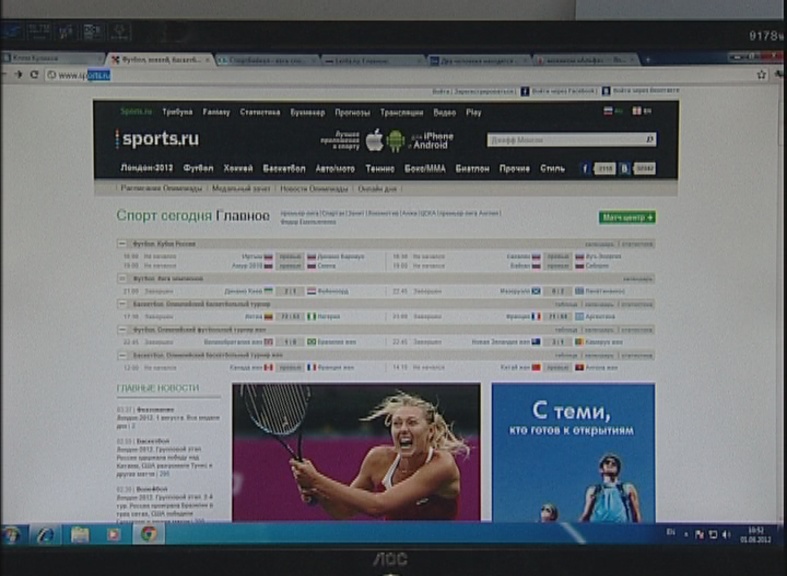Collapse Футбол. Олимпийский футбольный турнир жен section
Viewport: 787px width, 576px height.
(x=122, y=330)
